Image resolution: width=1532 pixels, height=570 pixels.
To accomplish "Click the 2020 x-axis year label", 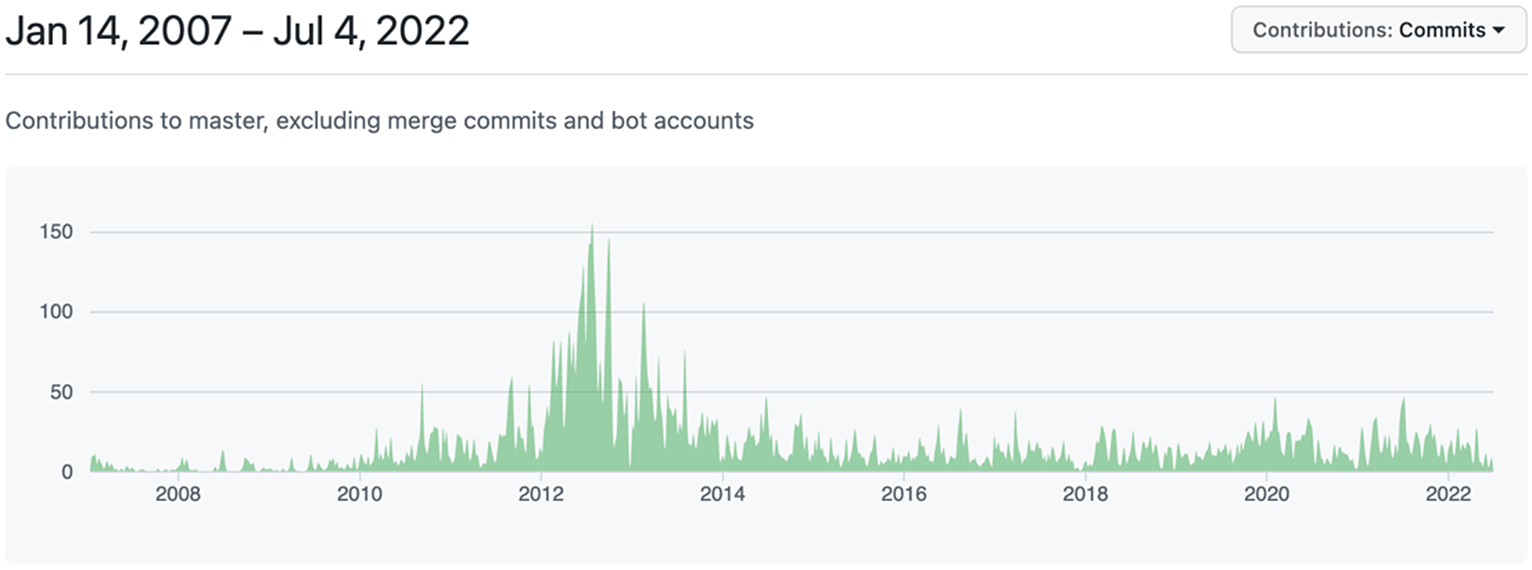I will click(x=1266, y=495).
